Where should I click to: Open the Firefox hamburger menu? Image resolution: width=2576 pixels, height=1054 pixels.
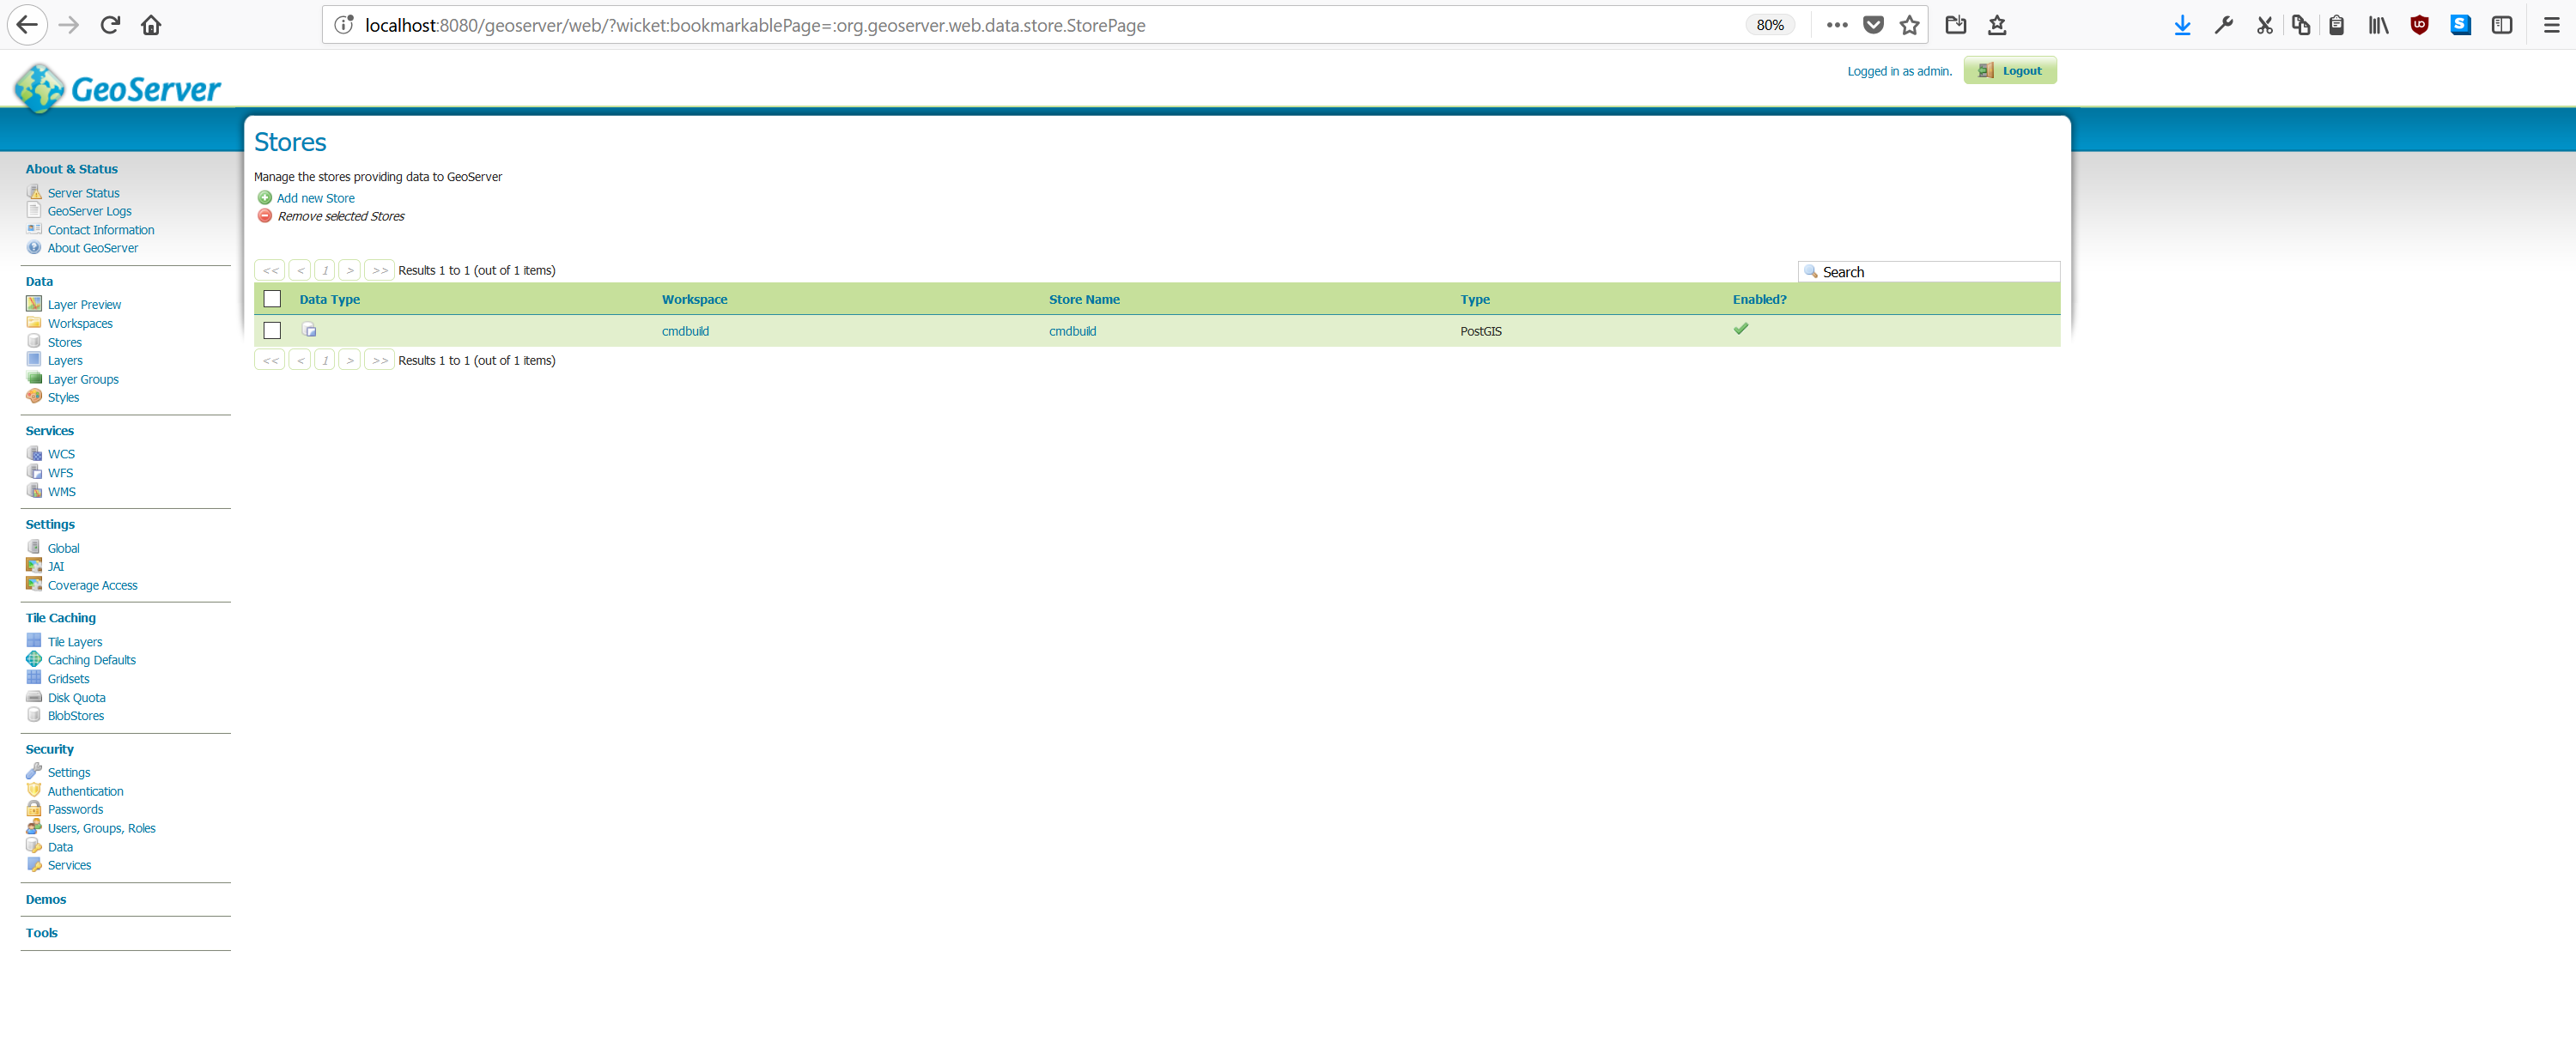(2551, 25)
